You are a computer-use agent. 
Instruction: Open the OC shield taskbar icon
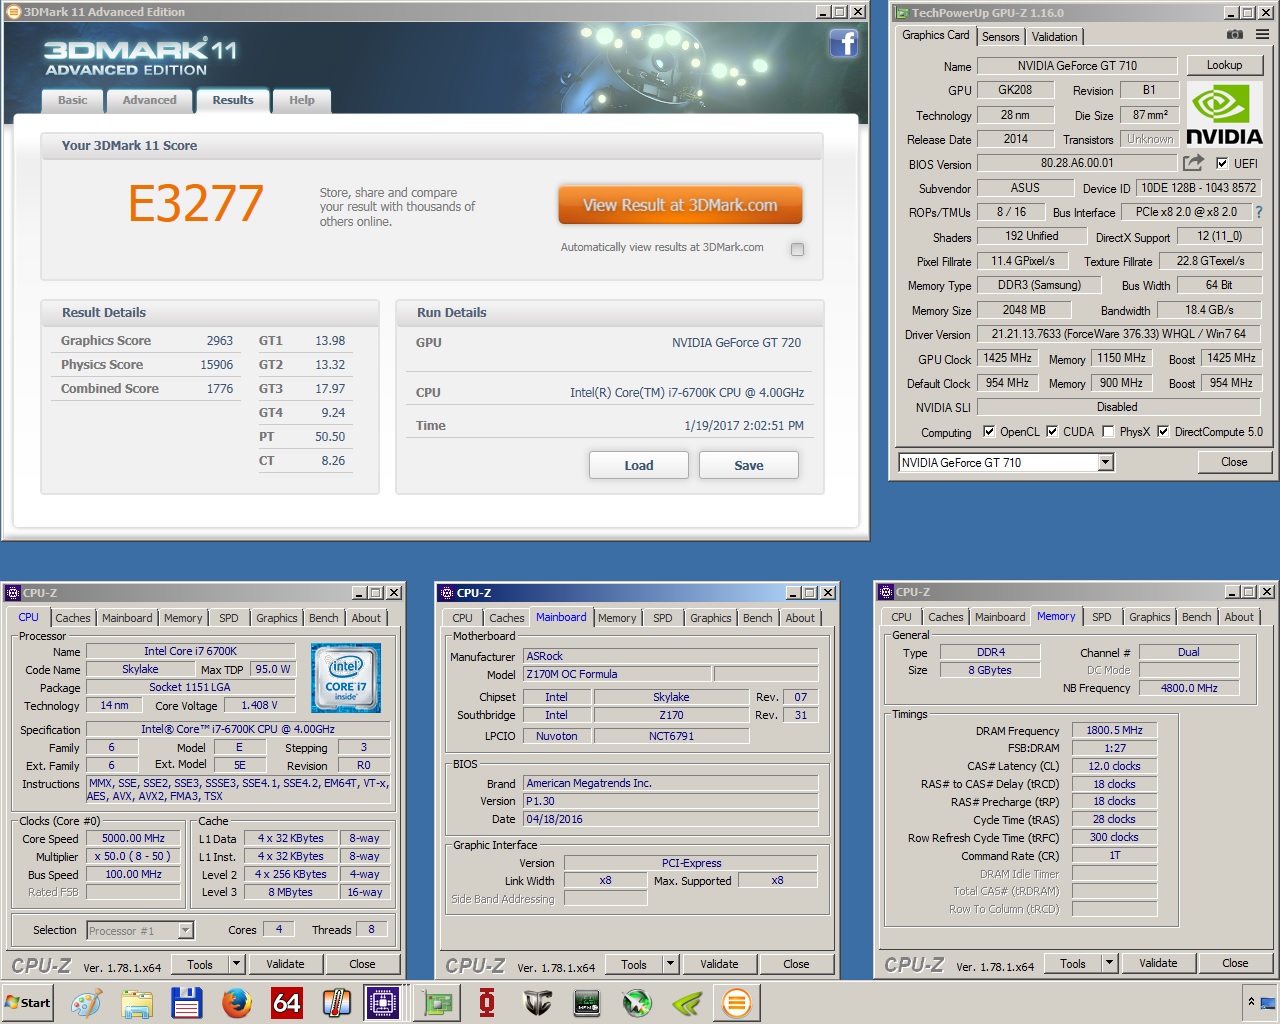click(x=537, y=1002)
